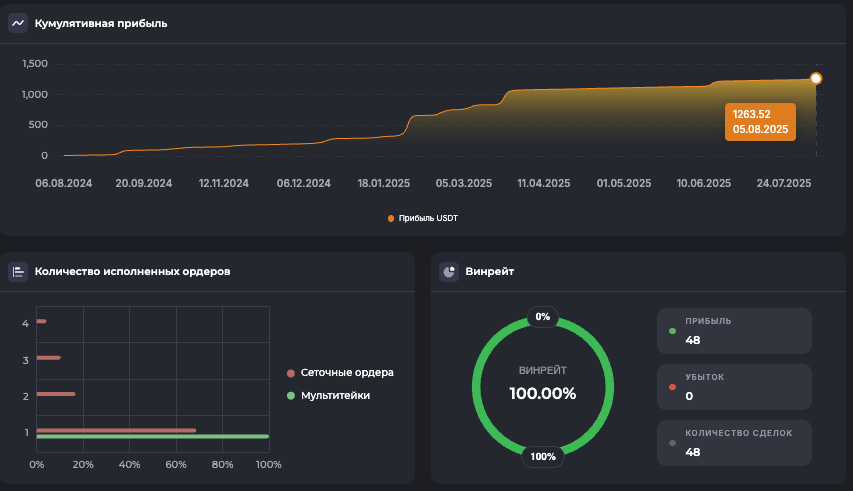Select the green Мультитейки bar at level 1
Image resolution: width=853 pixels, height=491 pixels.
pos(152,437)
